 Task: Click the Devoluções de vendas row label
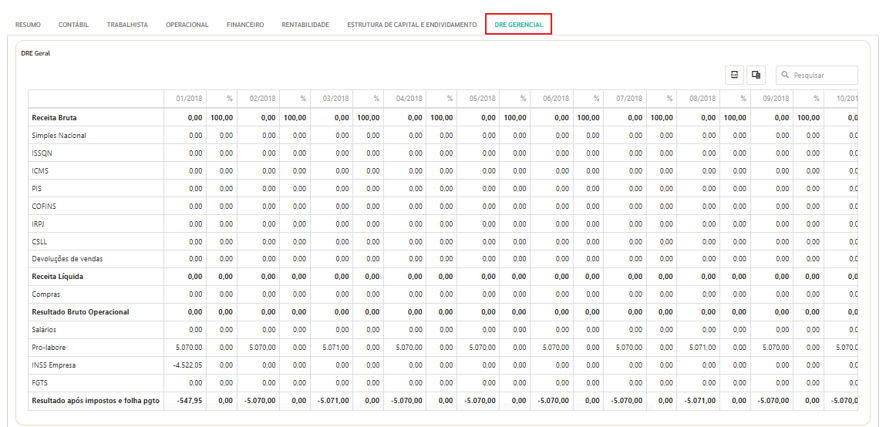pos(67,258)
